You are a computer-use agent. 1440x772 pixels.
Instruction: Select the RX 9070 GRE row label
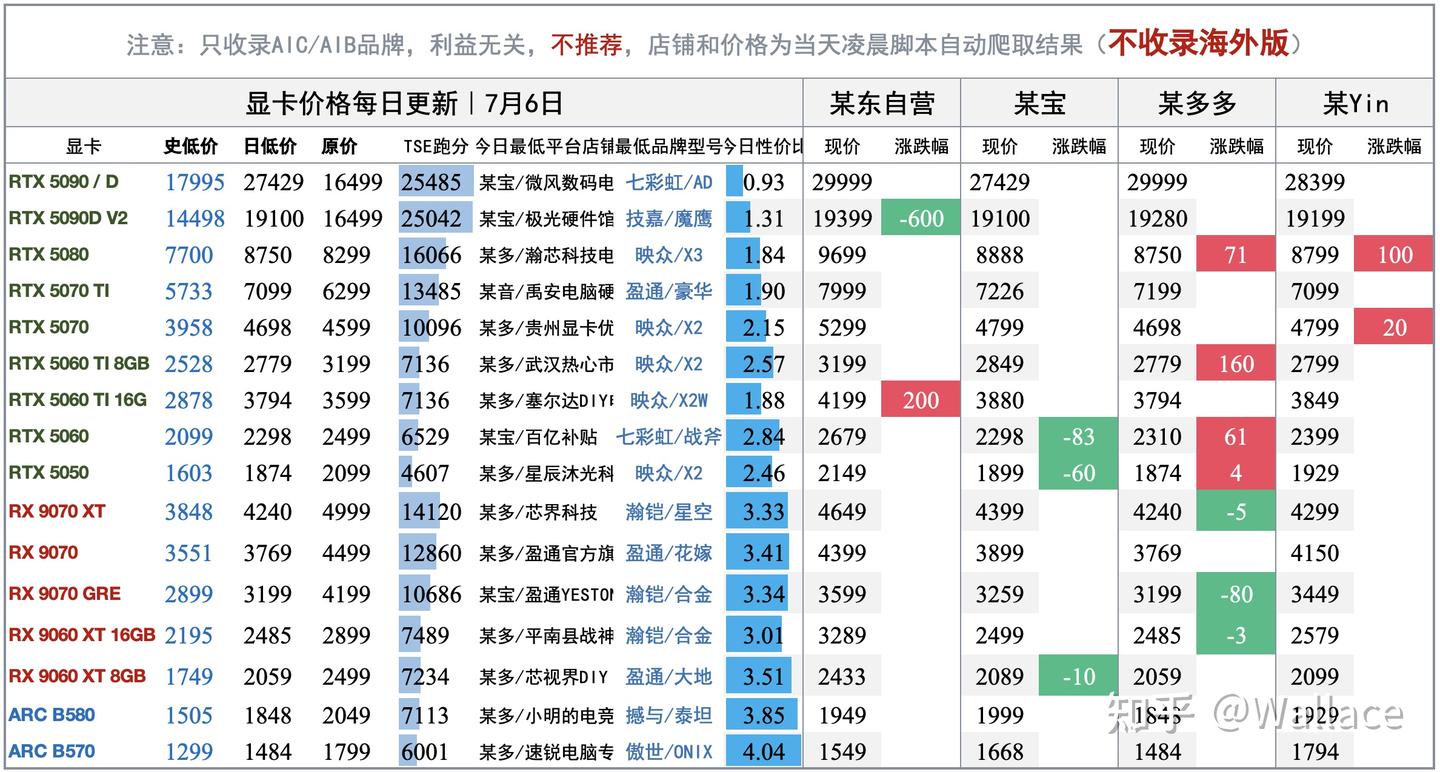click(x=64, y=593)
